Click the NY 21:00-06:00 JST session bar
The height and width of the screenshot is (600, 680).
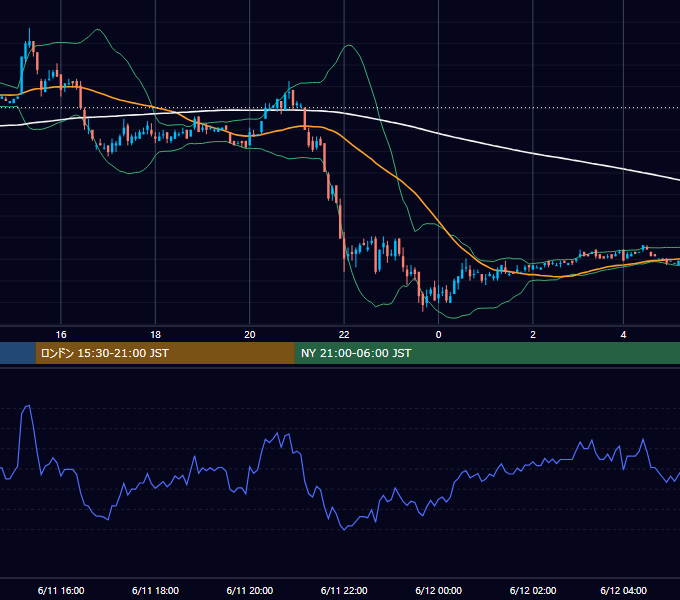487,353
